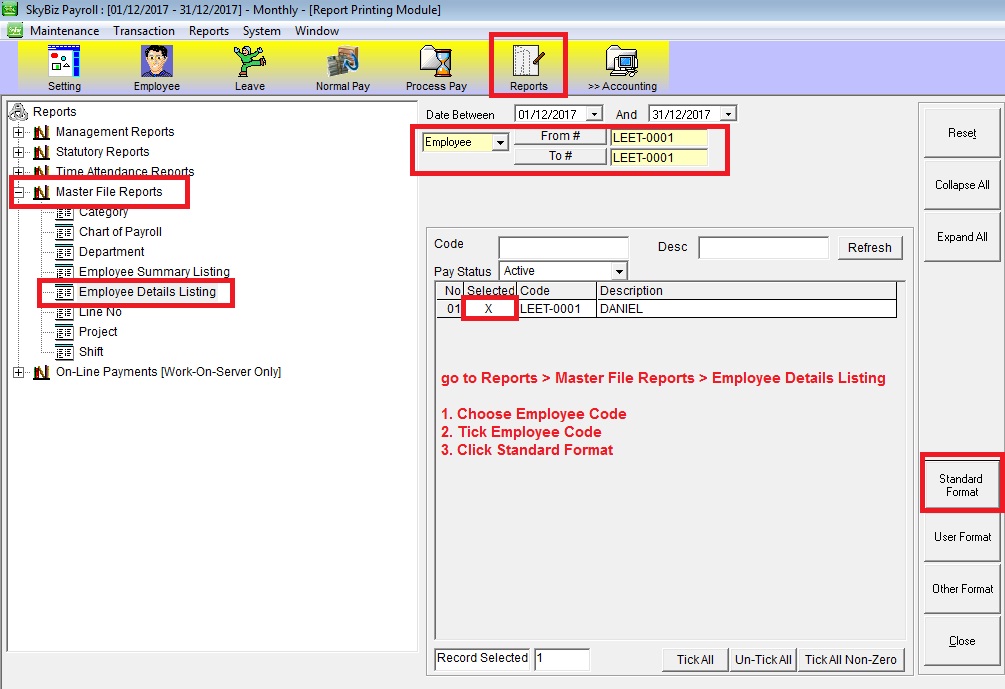Tick all records with Tick All
1005x689 pixels.
point(695,660)
